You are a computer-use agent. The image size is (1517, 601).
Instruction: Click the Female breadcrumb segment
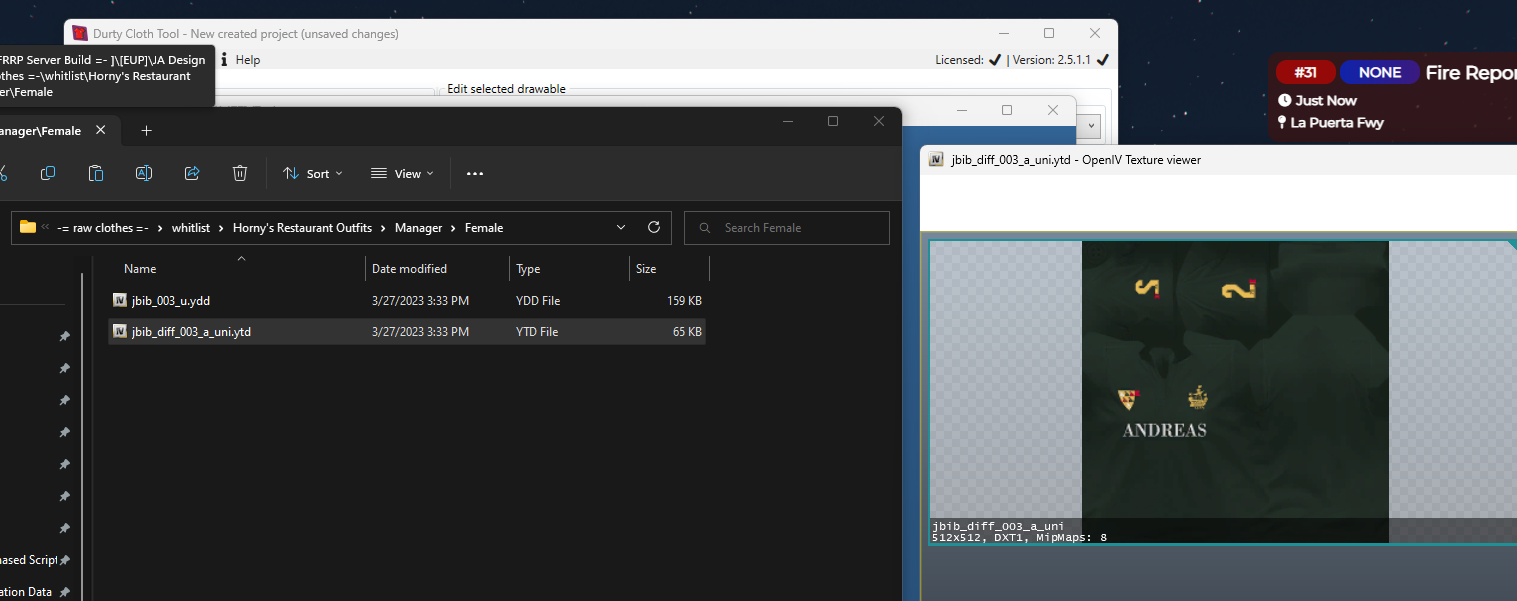[484, 228]
